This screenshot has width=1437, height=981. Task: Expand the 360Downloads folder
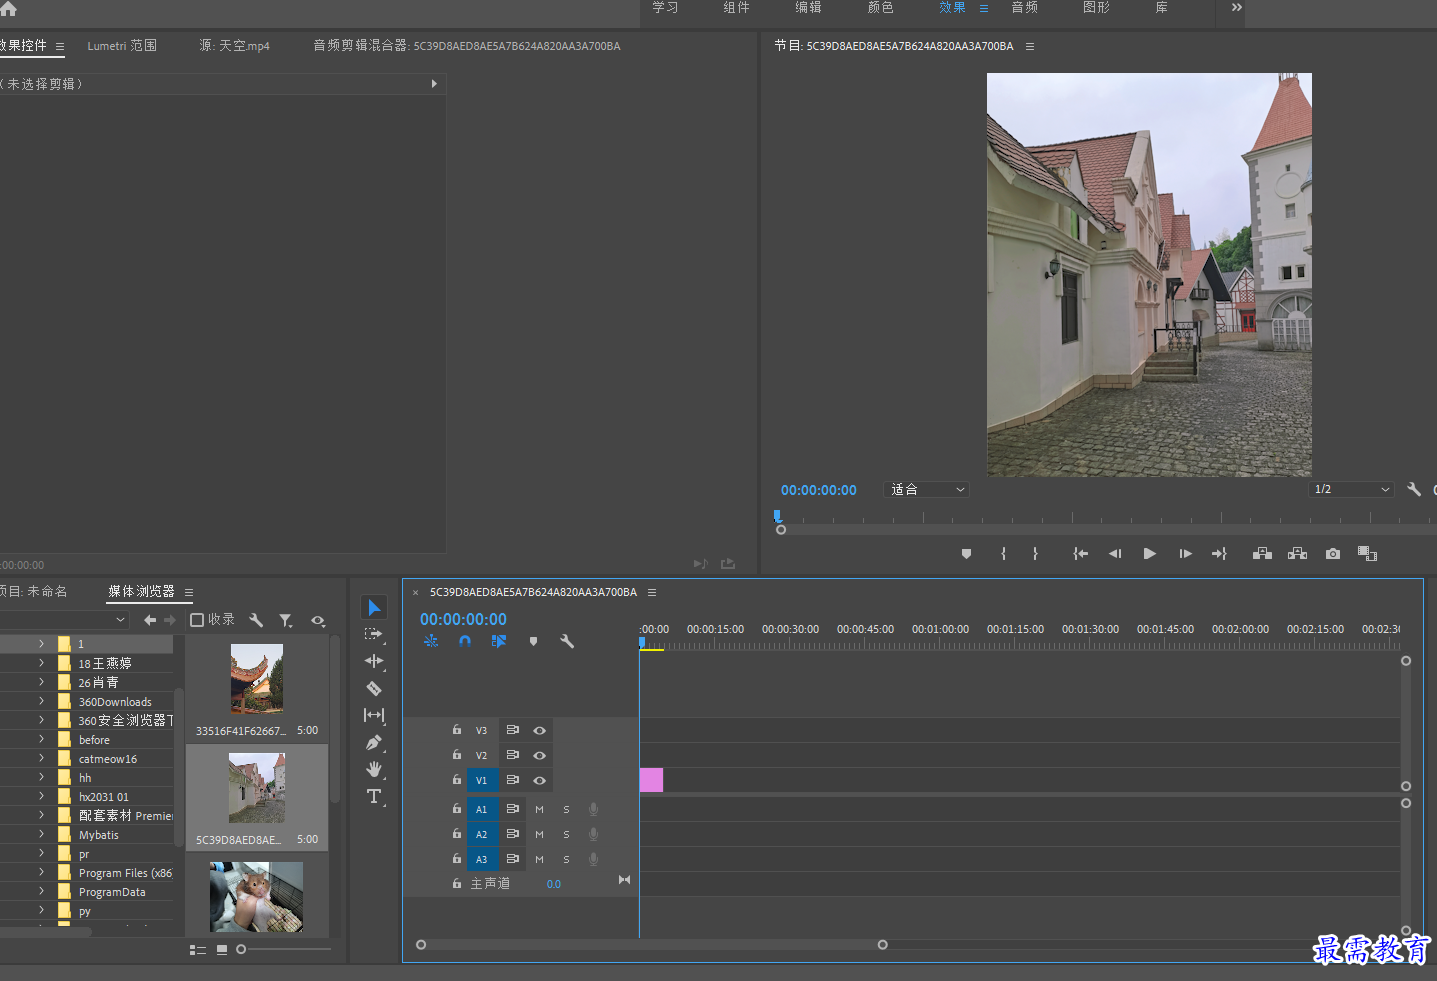click(x=41, y=701)
